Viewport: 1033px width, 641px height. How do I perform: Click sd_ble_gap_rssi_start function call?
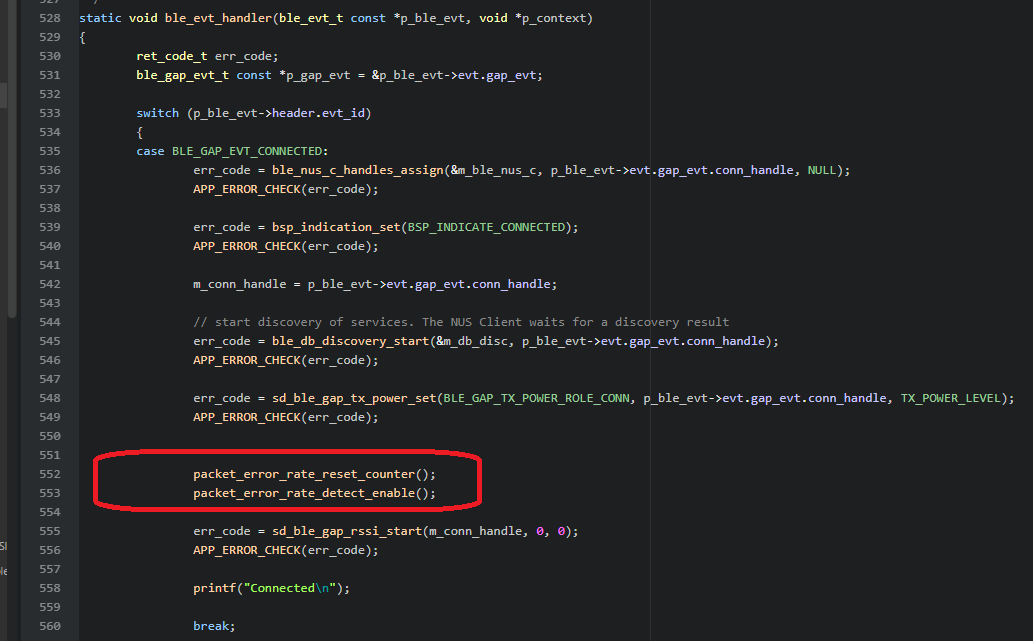click(347, 531)
